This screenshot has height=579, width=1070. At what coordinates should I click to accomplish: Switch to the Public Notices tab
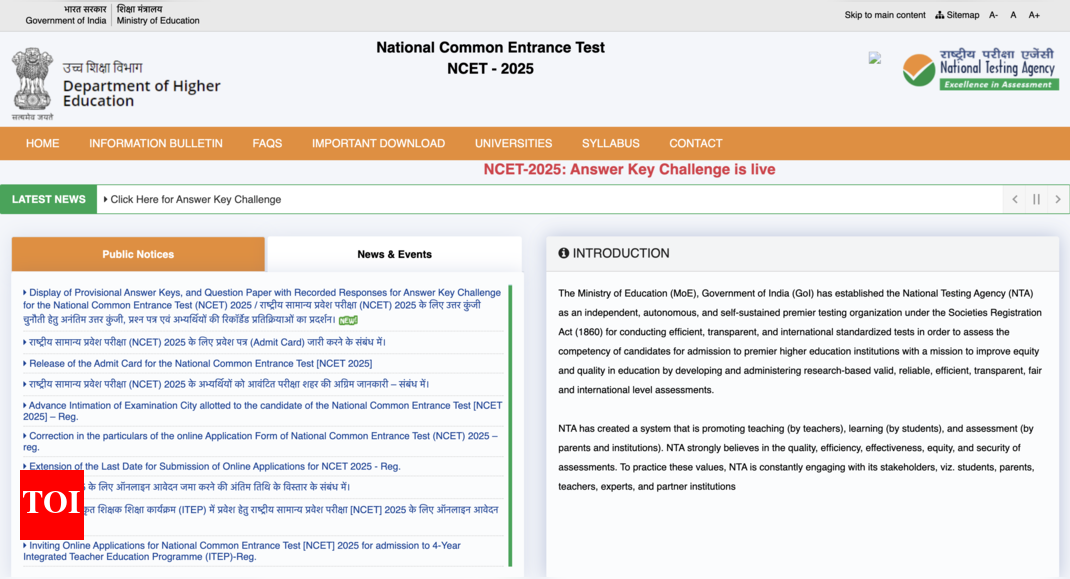tap(138, 254)
